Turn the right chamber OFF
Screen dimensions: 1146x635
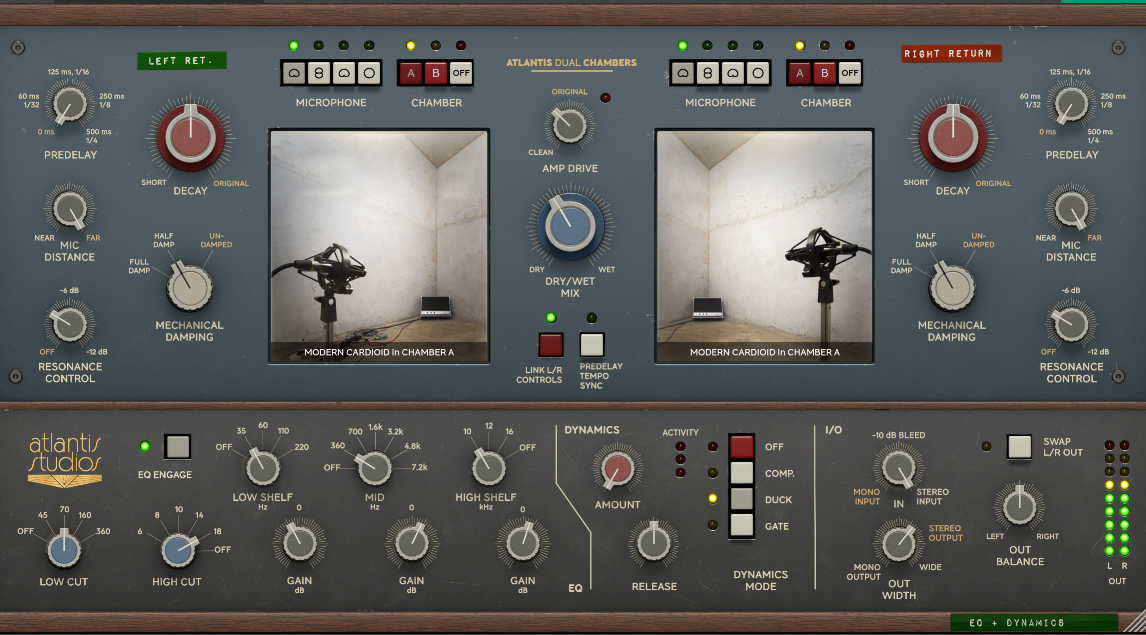(x=849, y=73)
